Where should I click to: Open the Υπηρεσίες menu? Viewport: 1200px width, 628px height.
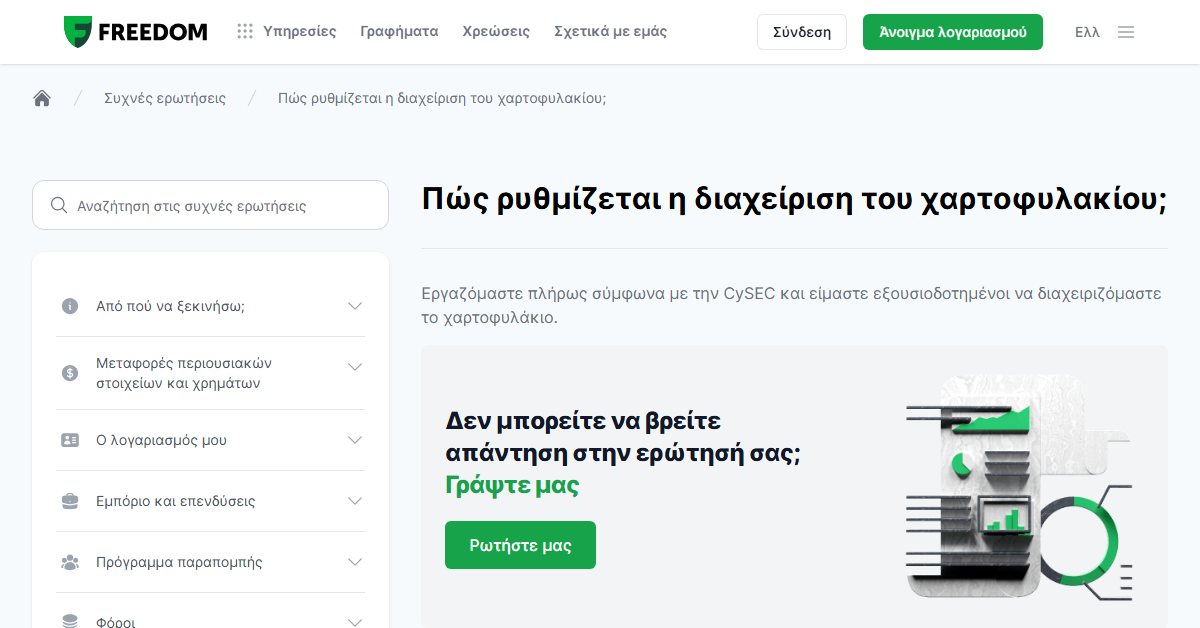300,32
